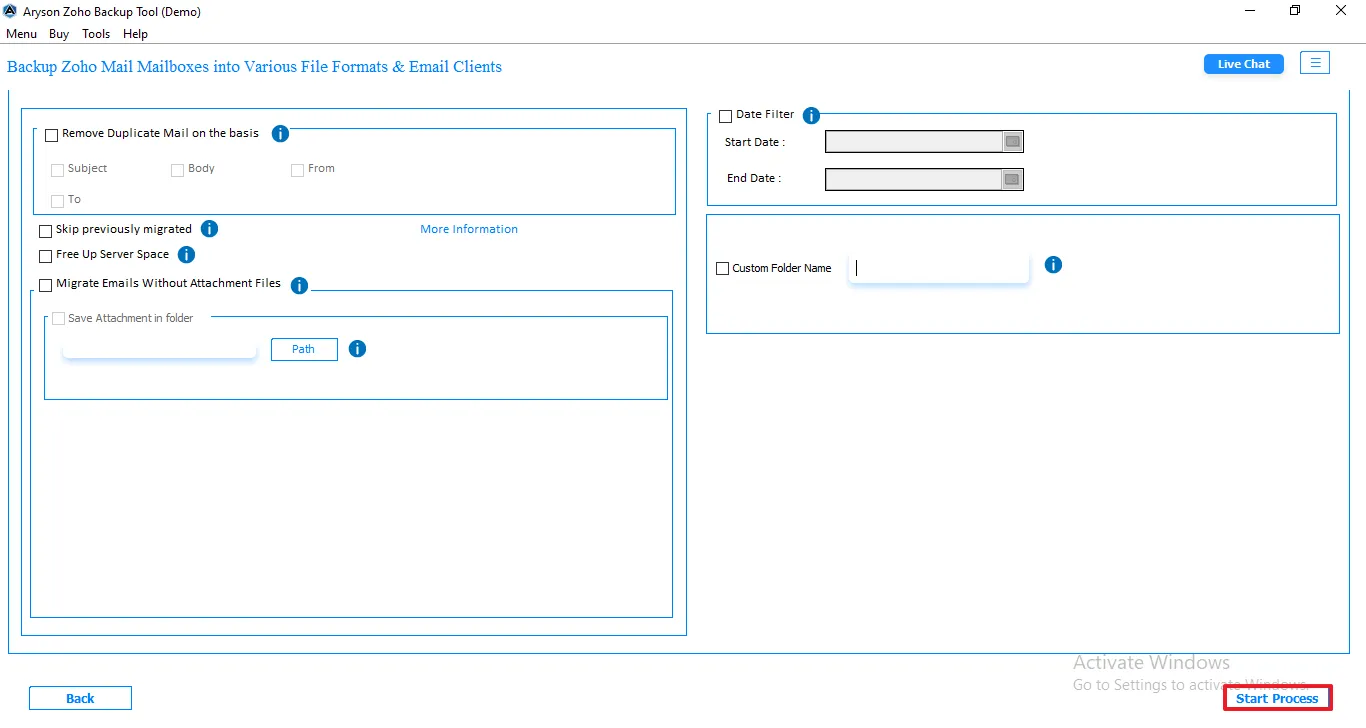Open the hamburger menu beside Live Chat

click(1315, 63)
